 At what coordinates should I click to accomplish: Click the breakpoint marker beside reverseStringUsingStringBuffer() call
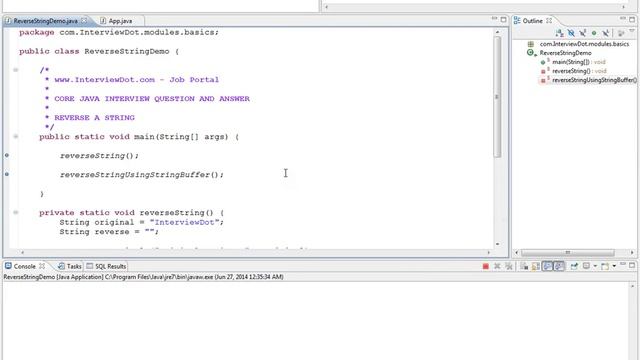click(7, 174)
